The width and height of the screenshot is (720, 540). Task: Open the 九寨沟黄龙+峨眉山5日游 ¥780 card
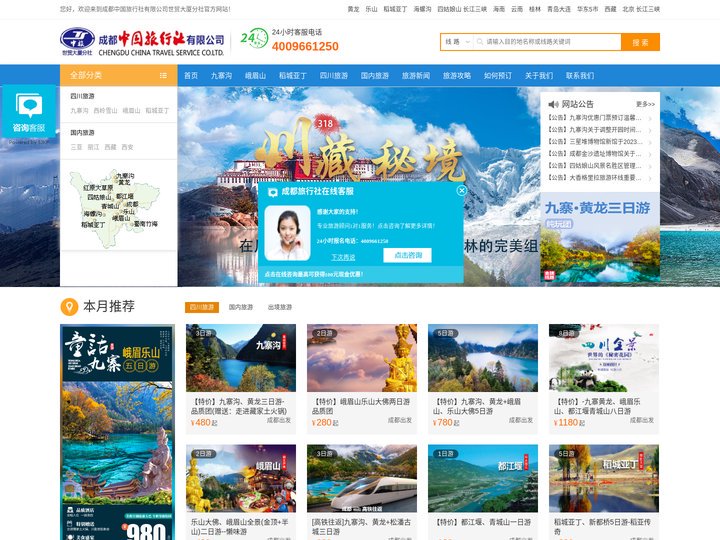coord(483,379)
